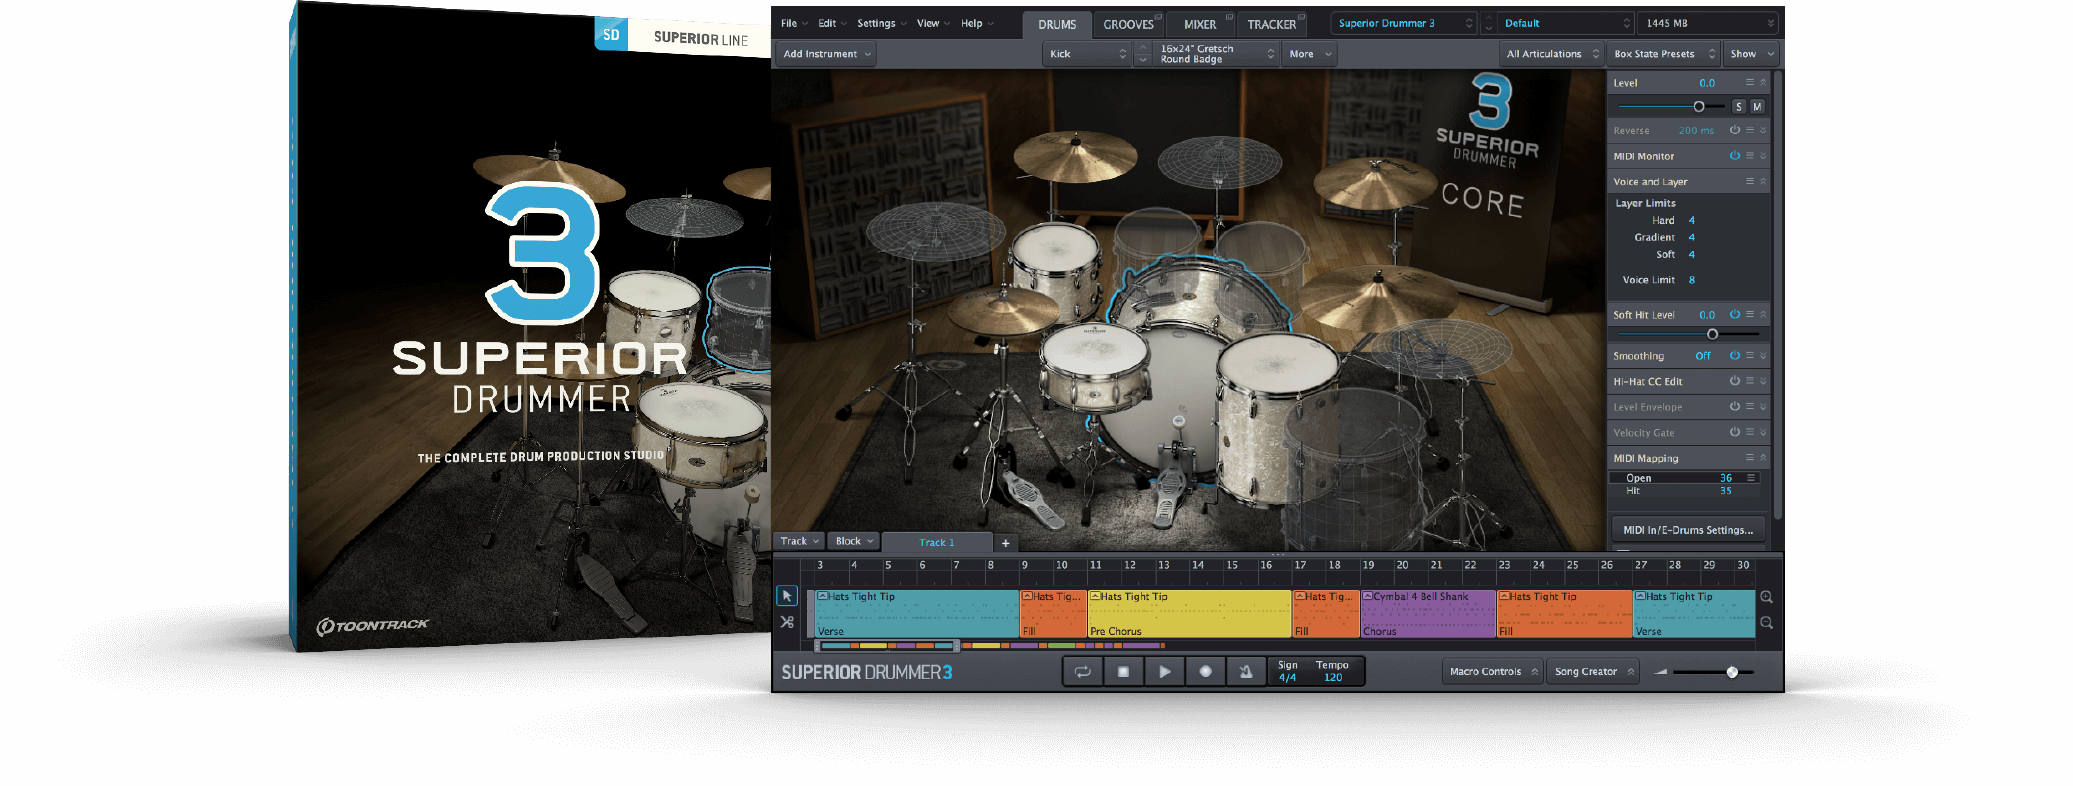
Task: Enable the Velocity Gate power toggle
Action: pyautogui.click(x=1735, y=432)
